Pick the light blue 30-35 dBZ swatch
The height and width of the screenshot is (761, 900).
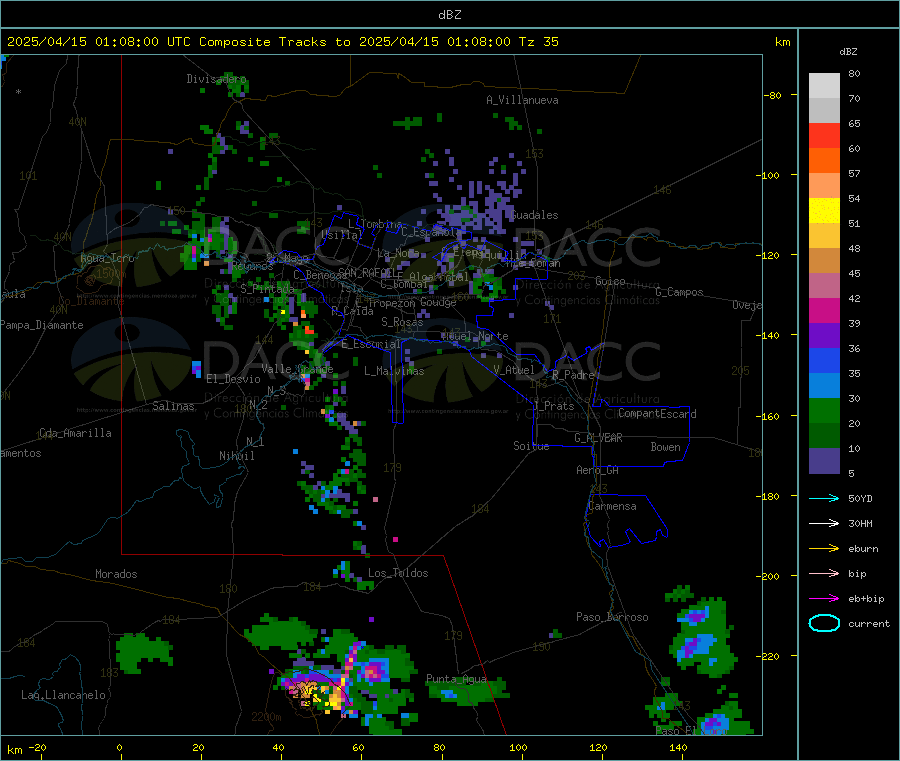coord(824,386)
